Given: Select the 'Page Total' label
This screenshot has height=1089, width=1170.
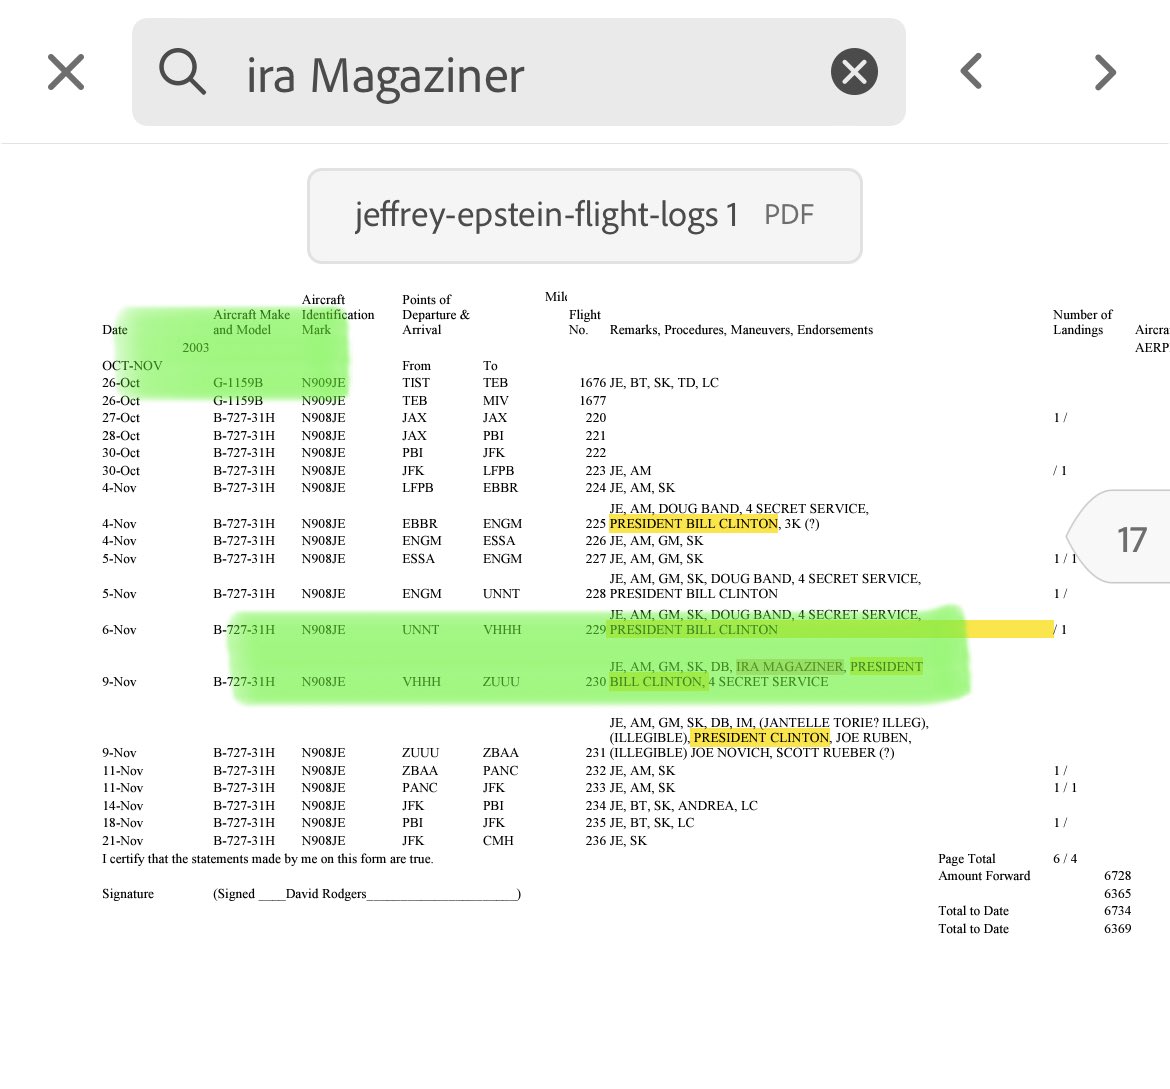Looking at the screenshot, I should tap(966, 859).
